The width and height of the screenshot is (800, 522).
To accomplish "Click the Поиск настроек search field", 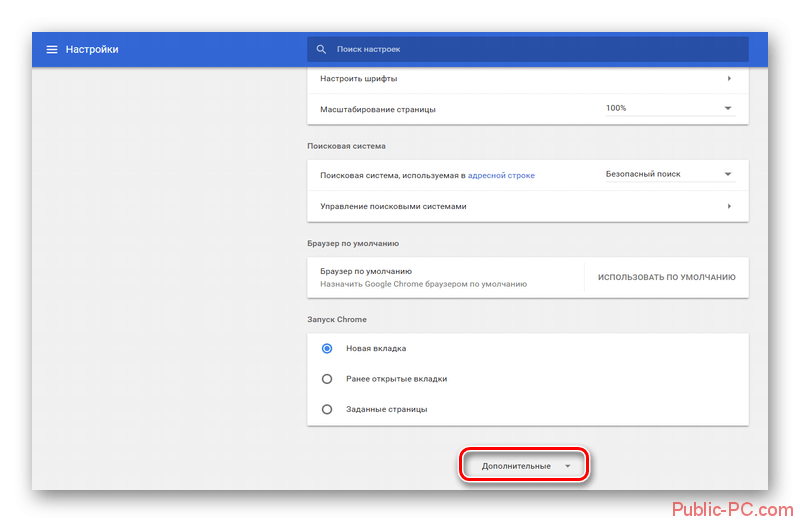I will pyautogui.click(x=528, y=49).
